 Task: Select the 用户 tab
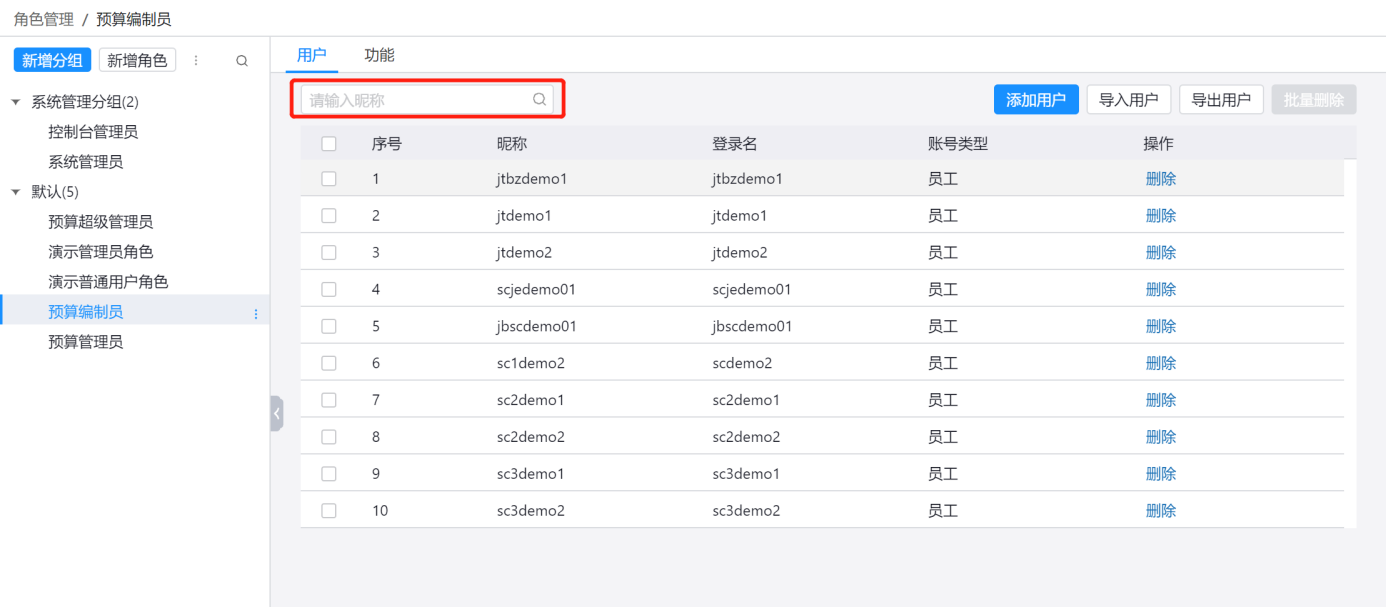312,56
